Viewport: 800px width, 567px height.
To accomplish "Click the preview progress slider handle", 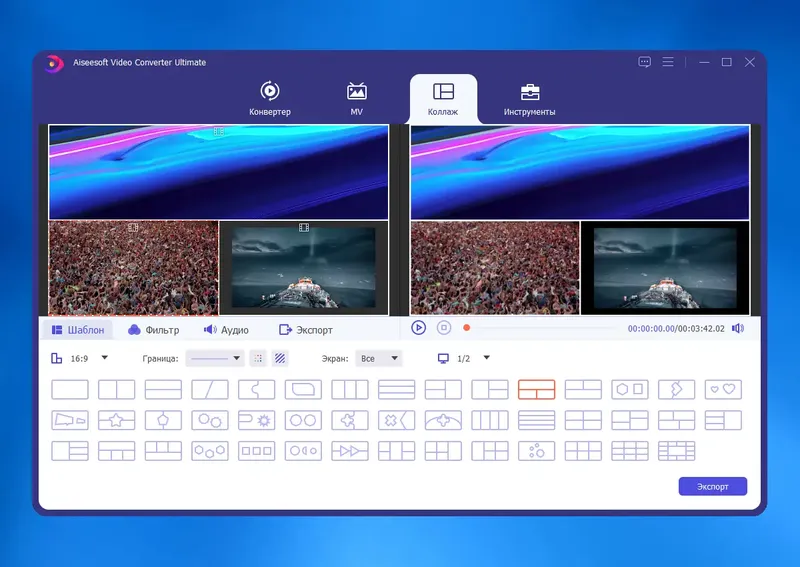I will pos(466,328).
